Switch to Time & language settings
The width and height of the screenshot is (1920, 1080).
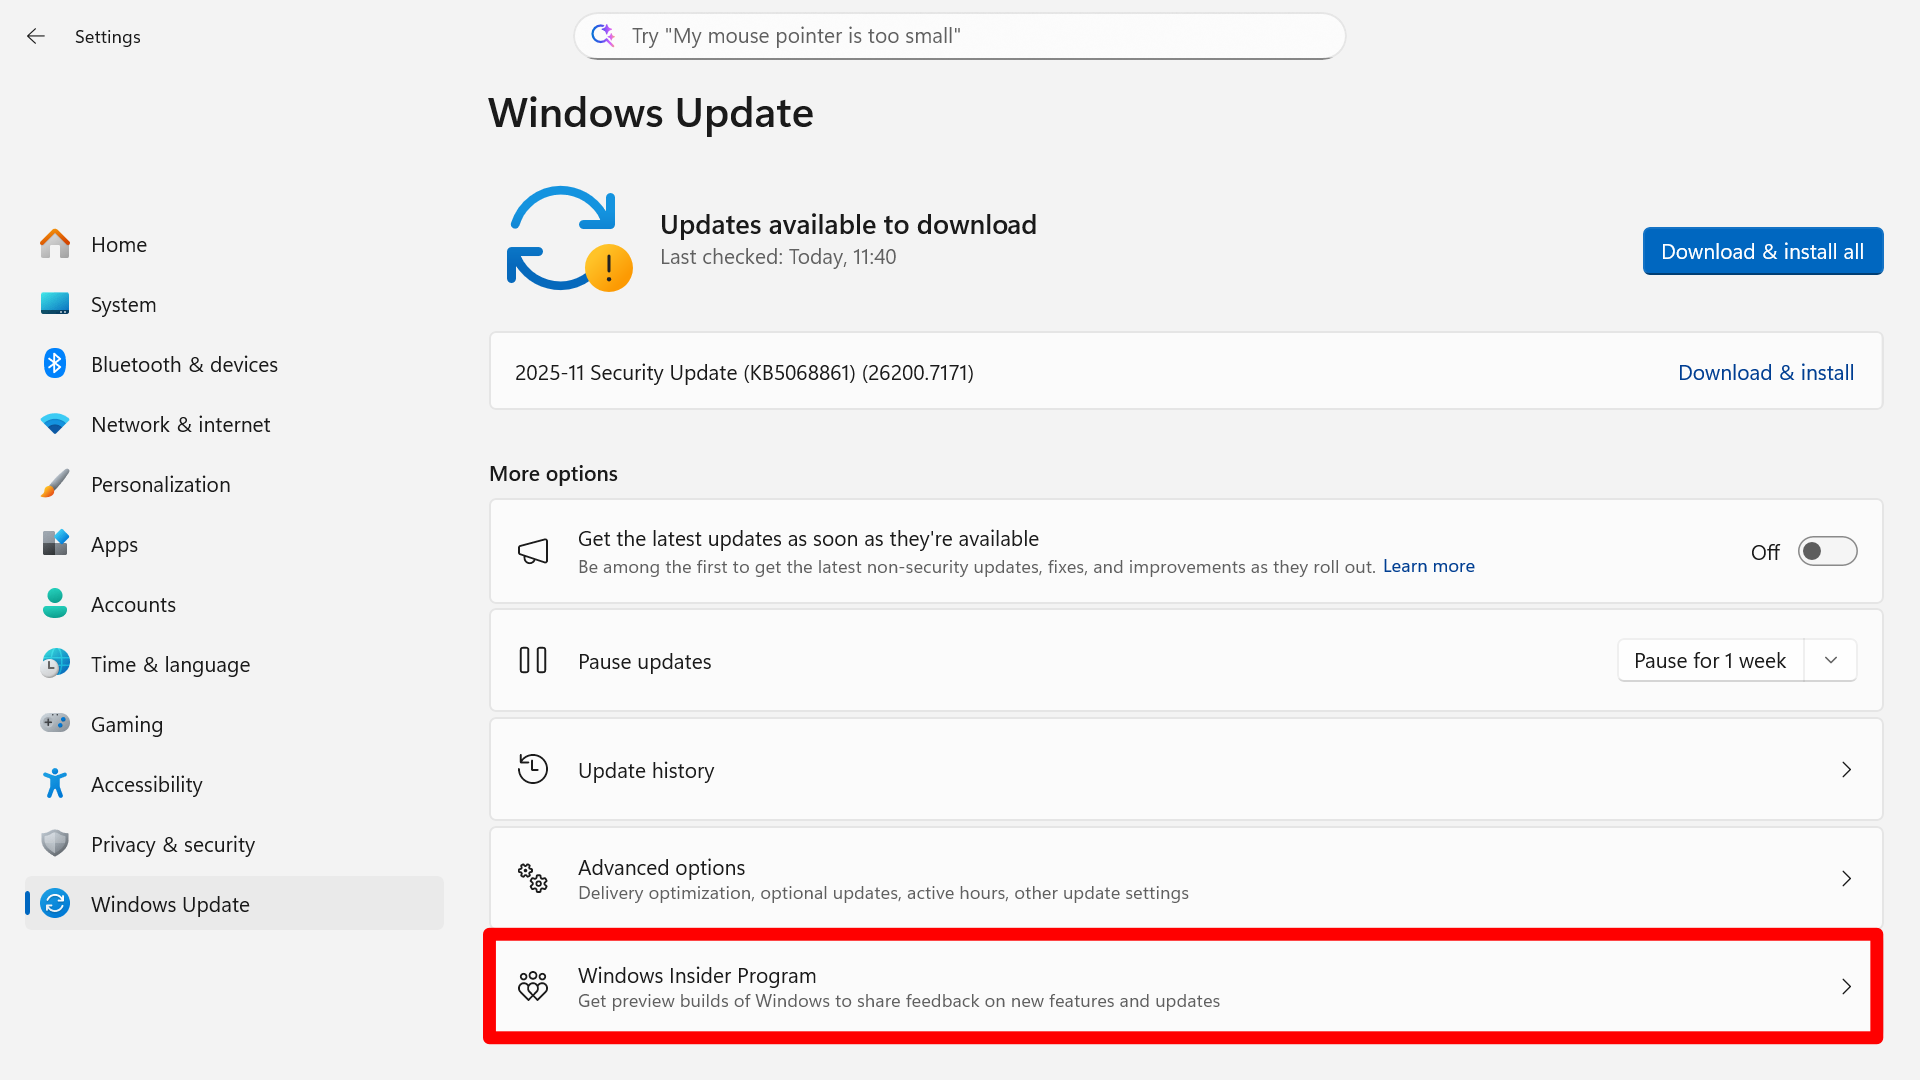click(170, 663)
